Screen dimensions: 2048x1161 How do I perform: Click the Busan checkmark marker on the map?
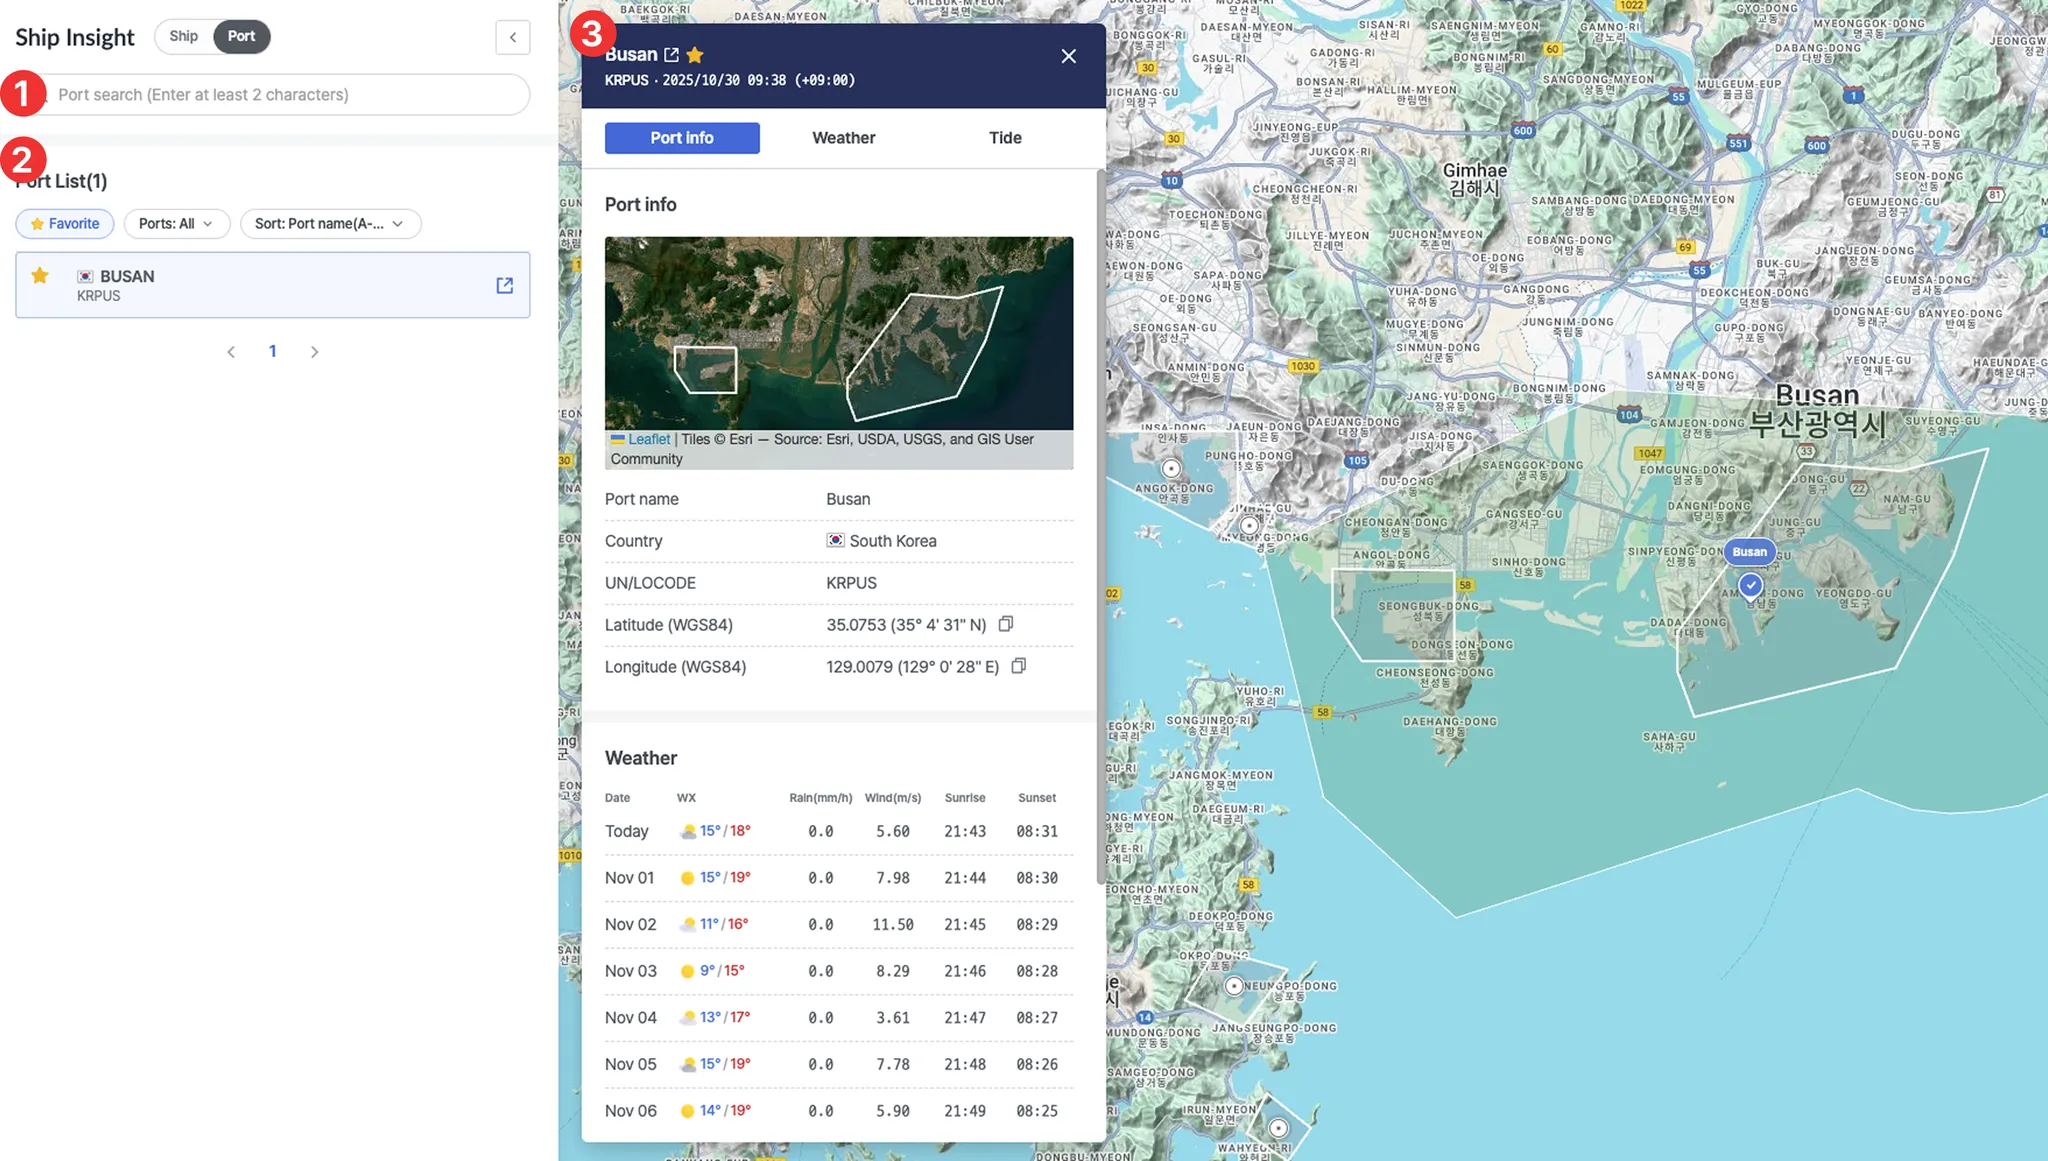pos(1750,585)
